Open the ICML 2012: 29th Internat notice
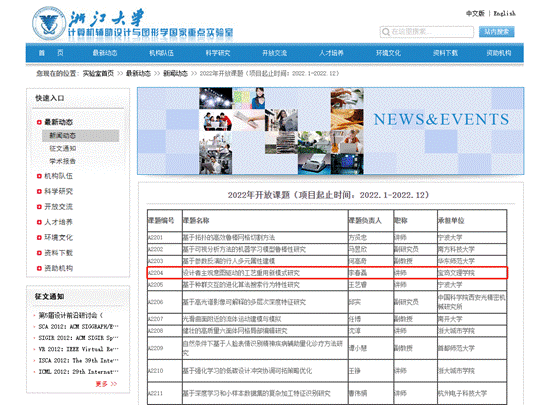Viewport: 554px width, 405px height. 78,372
